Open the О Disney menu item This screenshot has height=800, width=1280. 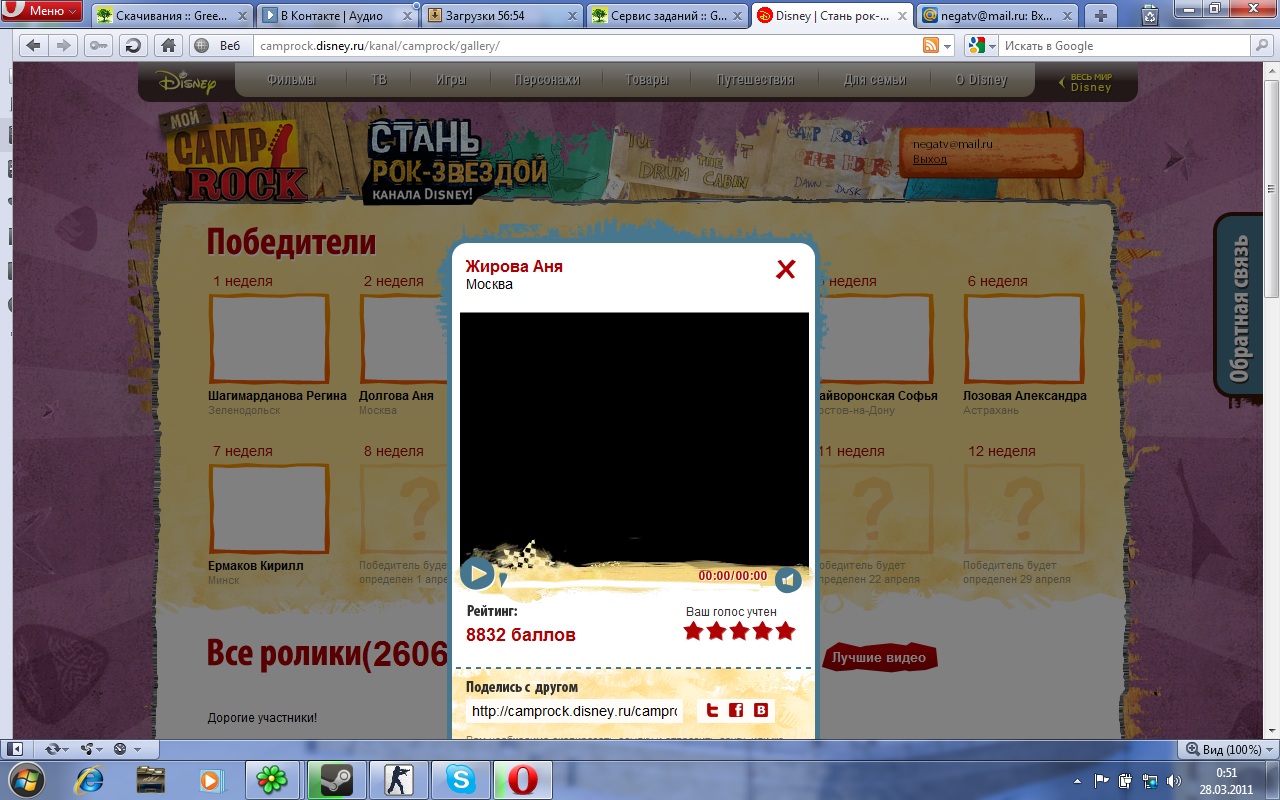(981, 80)
